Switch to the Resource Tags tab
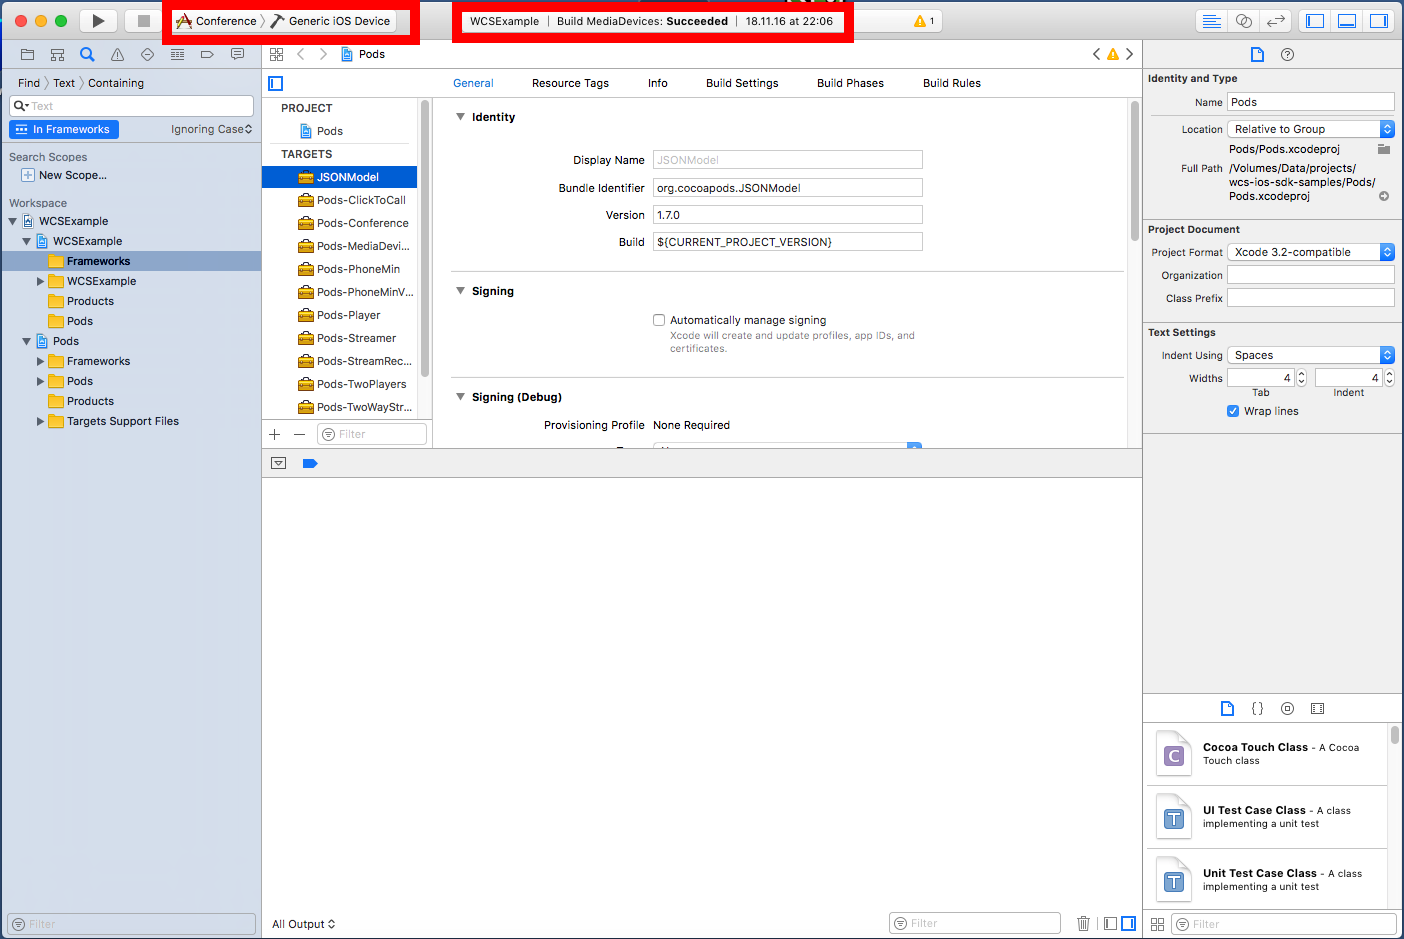The height and width of the screenshot is (939, 1404). point(570,83)
